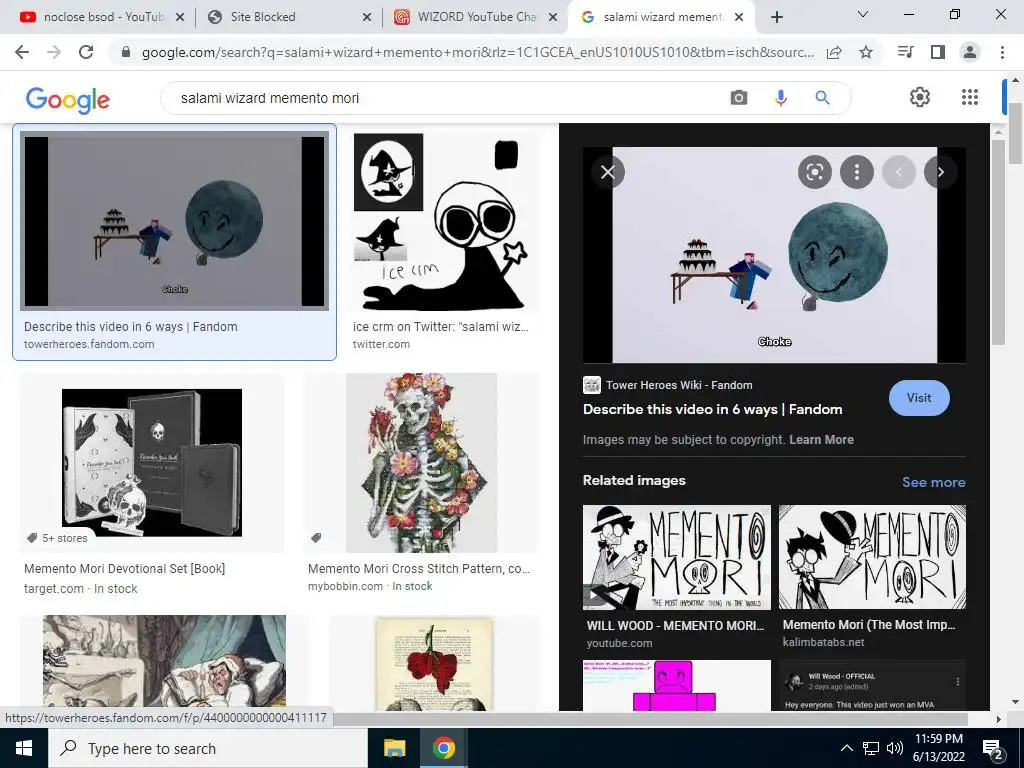The width and height of the screenshot is (1024, 768).
Task: Click the browser forward arrow
Action: click(x=54, y=52)
